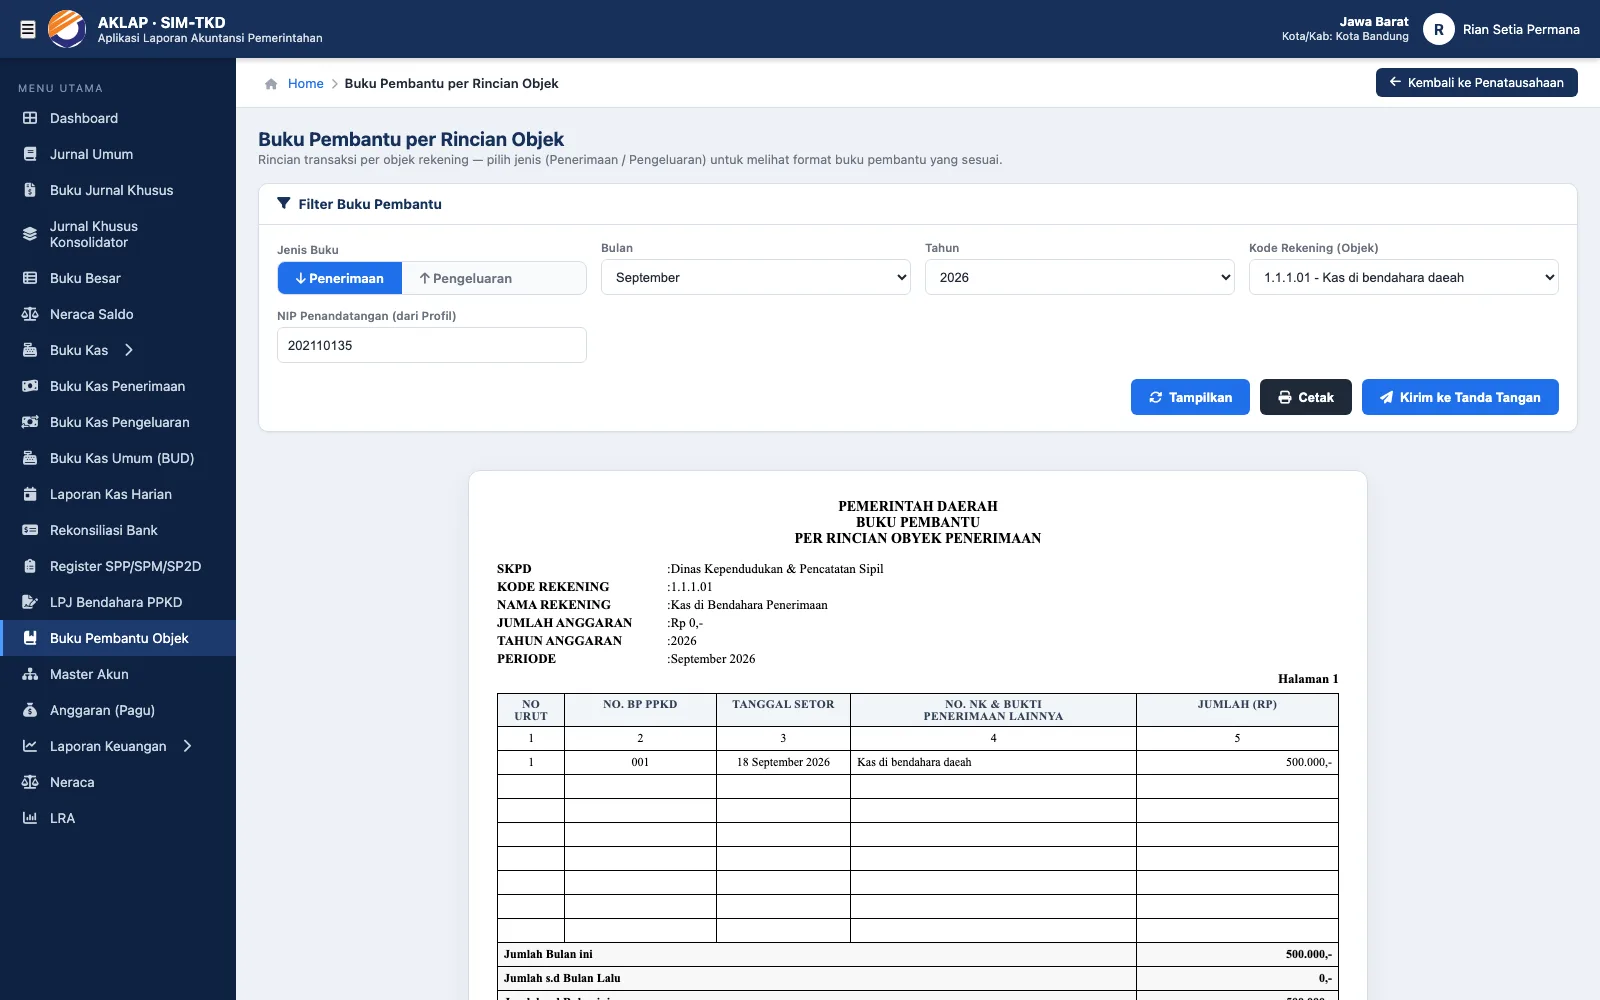Open the Kode Rekening (Objek) dropdown
This screenshot has height=1000, width=1600.
coord(1404,277)
